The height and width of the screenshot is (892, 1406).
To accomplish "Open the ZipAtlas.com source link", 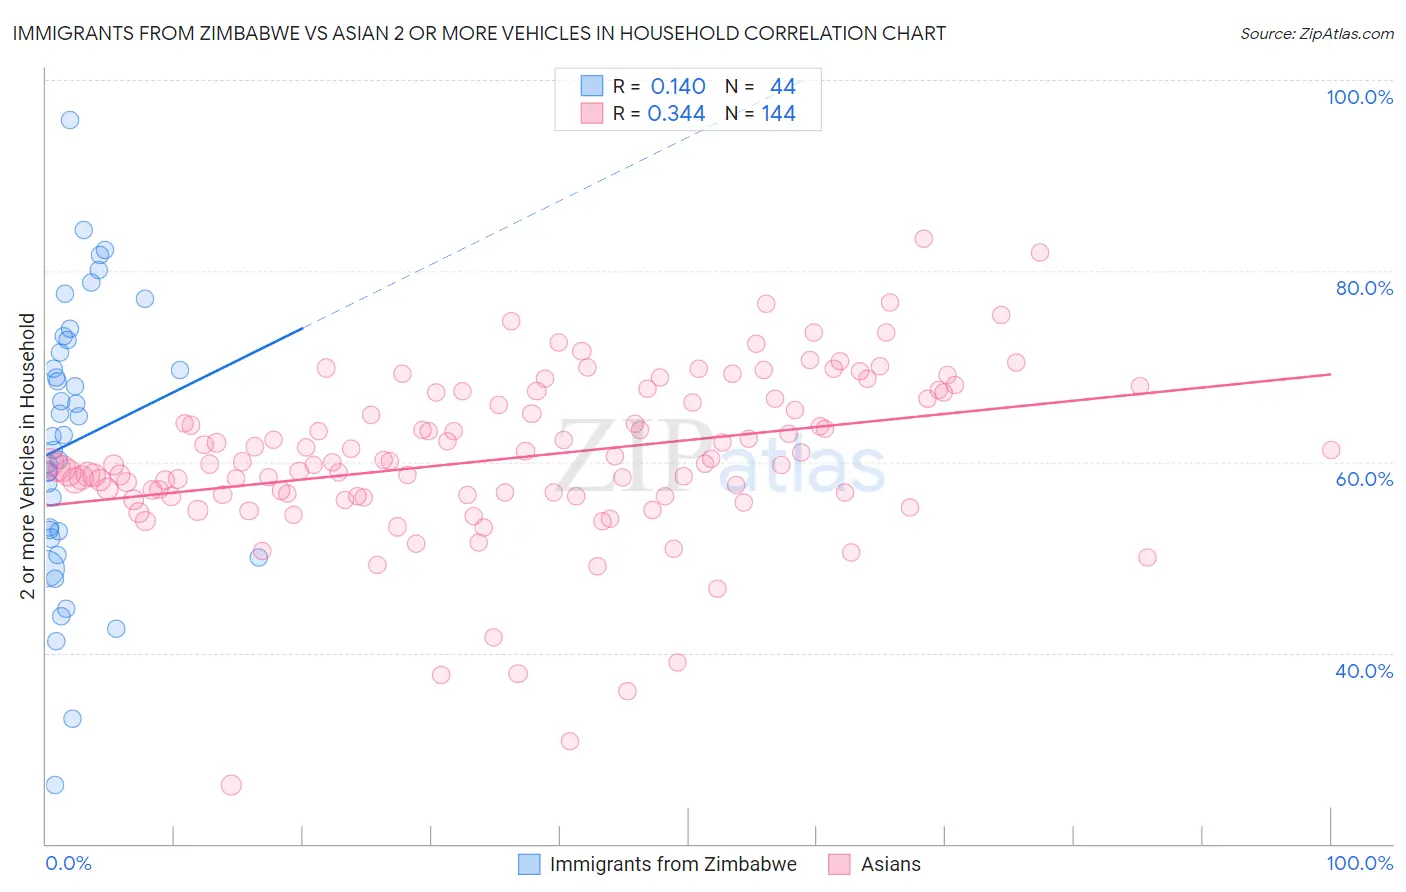I will click(1317, 33).
